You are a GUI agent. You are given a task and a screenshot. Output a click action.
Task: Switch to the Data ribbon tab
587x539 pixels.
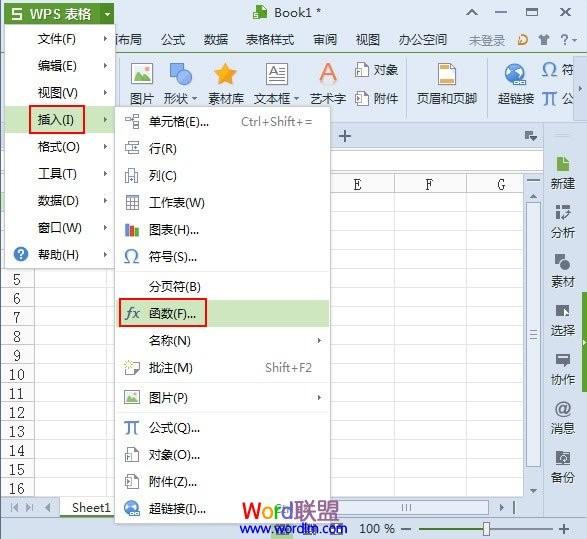click(216, 39)
